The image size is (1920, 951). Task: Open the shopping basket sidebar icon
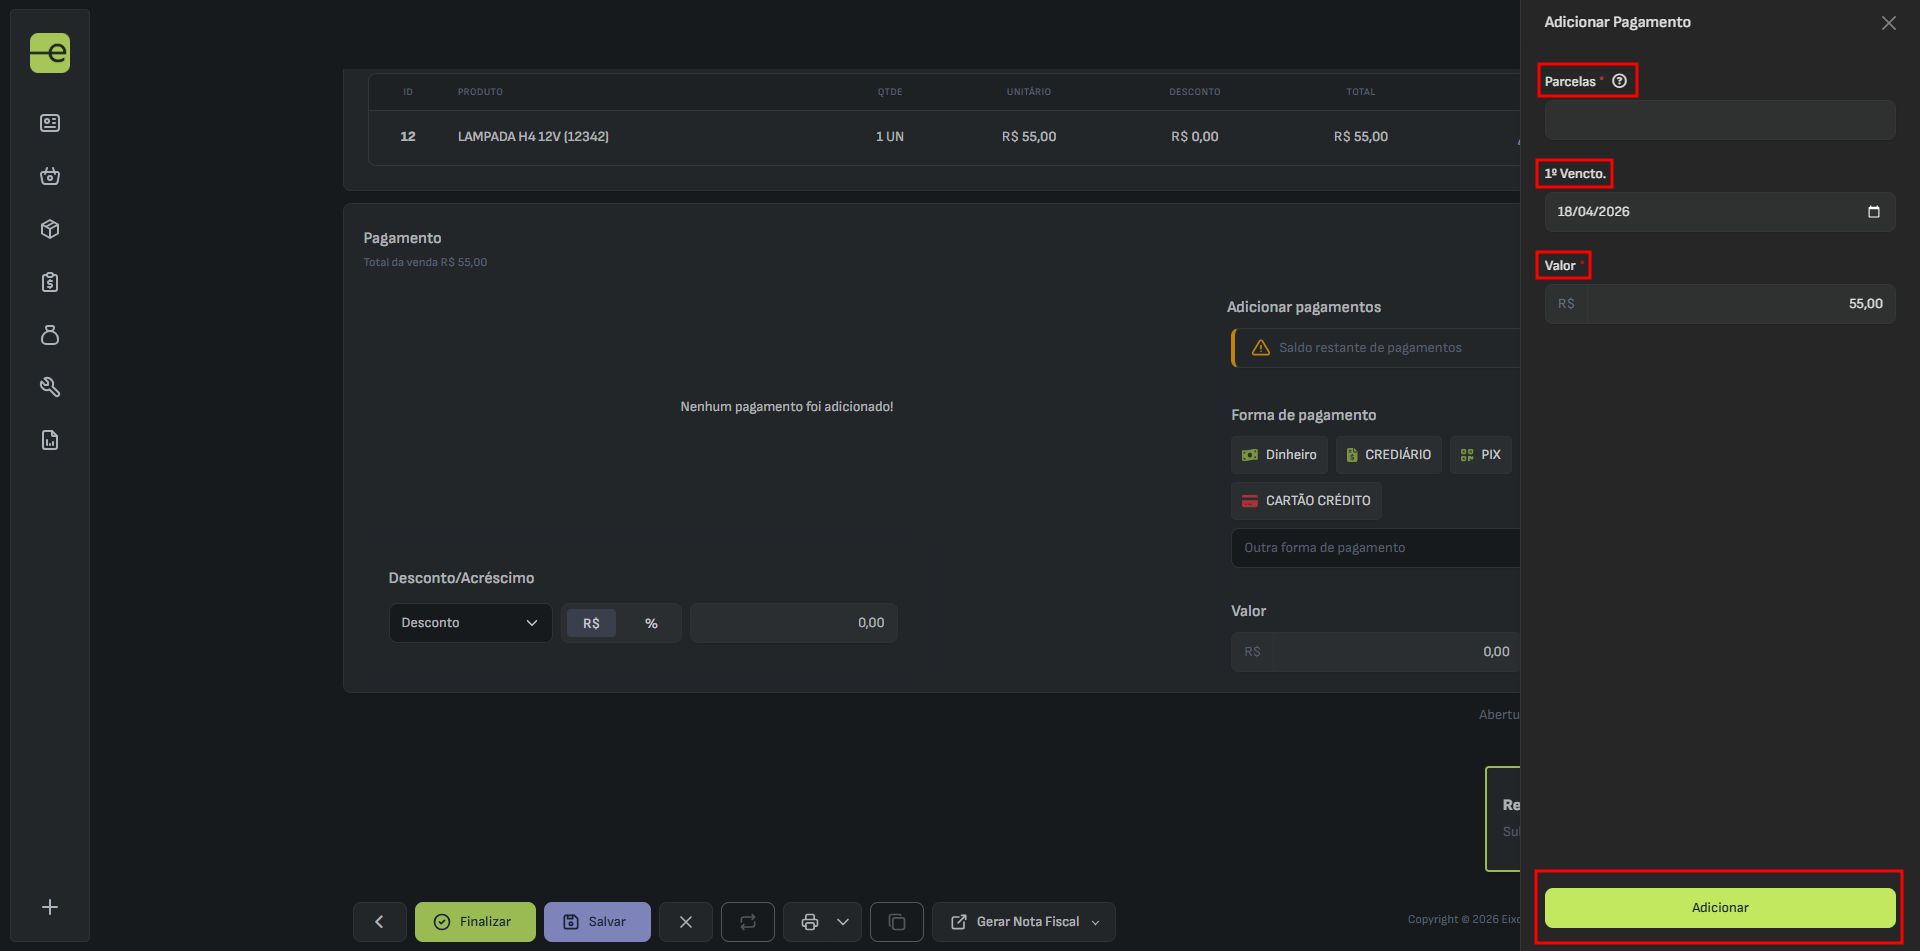tap(50, 177)
